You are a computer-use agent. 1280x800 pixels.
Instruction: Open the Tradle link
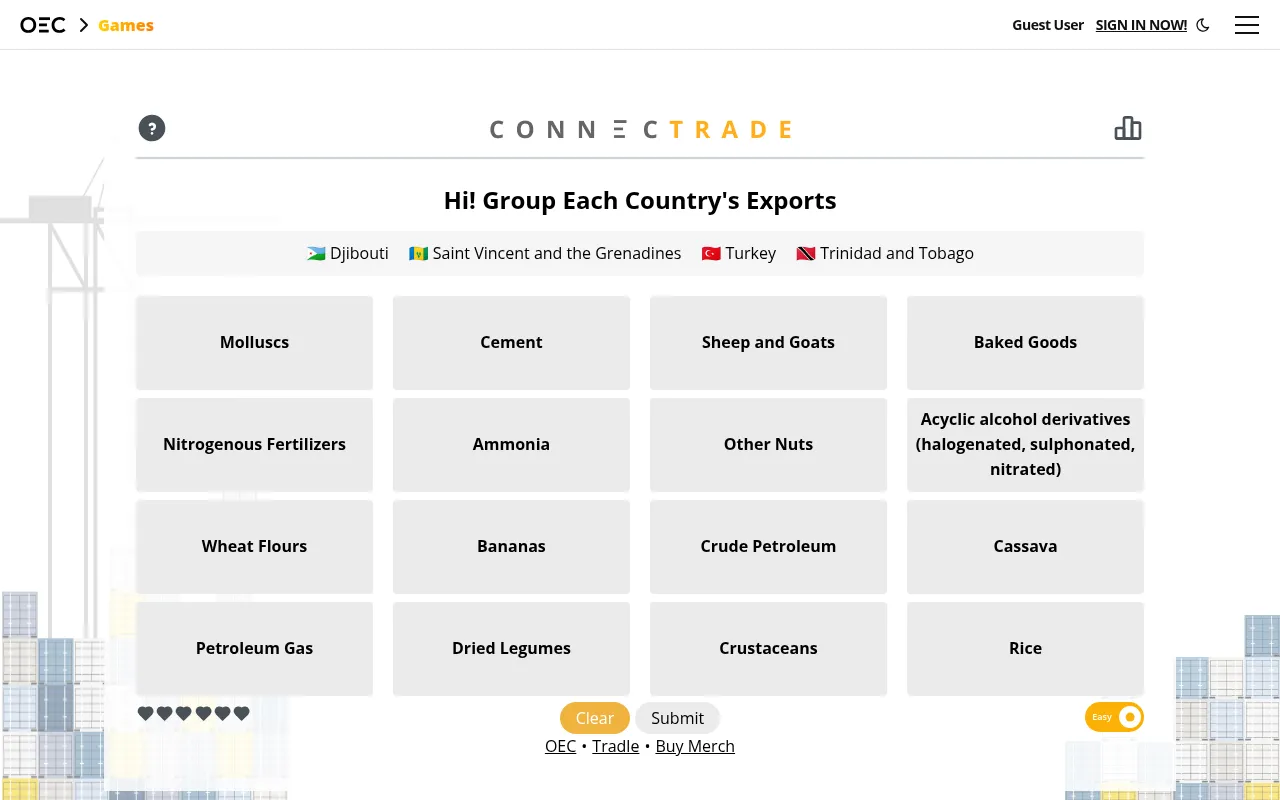[615, 746]
